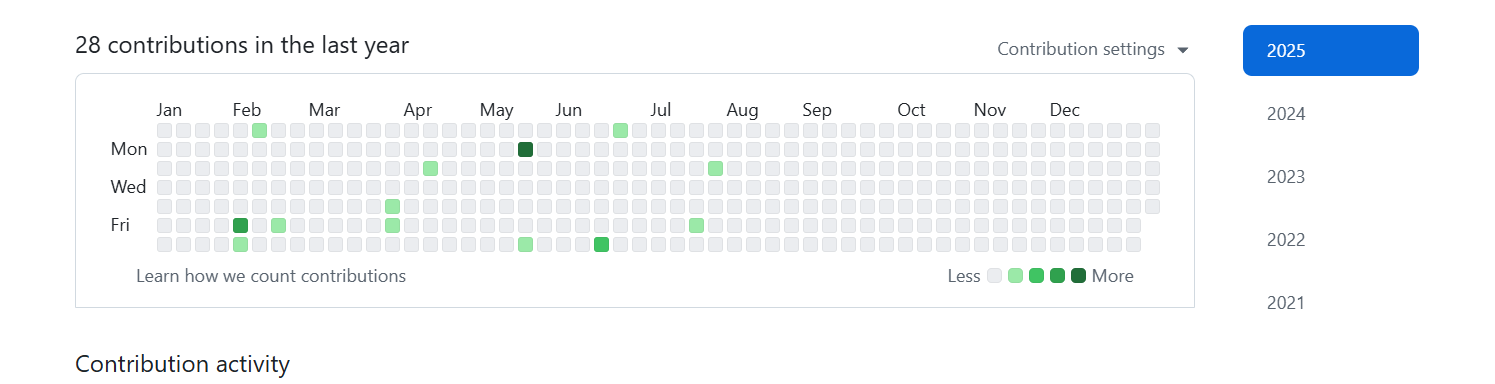Select the light green Sunday cell in February
This screenshot has width=1495, height=384.
(x=259, y=130)
